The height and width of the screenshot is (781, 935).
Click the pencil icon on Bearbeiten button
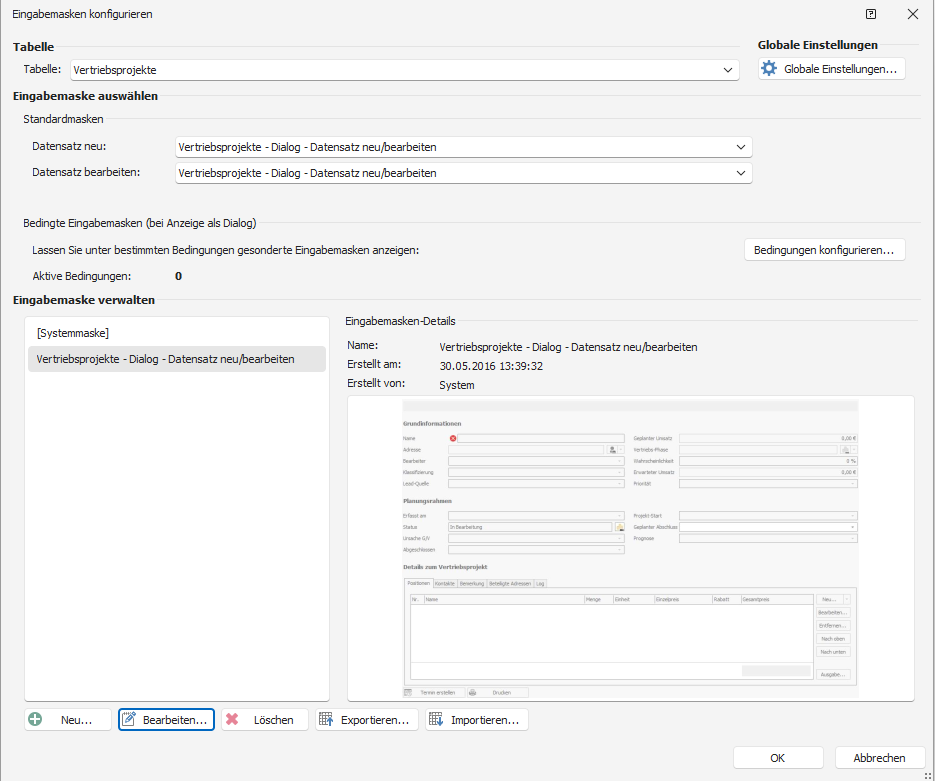pos(129,720)
